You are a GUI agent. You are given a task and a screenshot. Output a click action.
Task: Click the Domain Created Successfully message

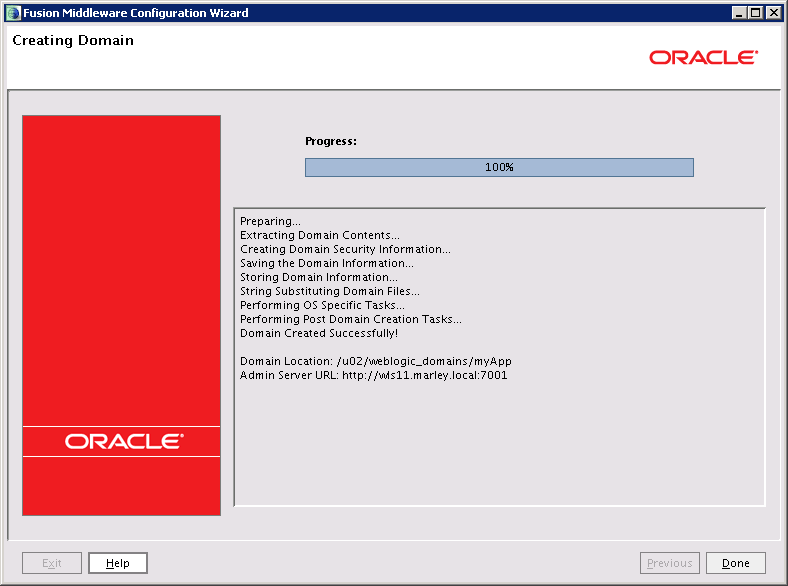319,333
